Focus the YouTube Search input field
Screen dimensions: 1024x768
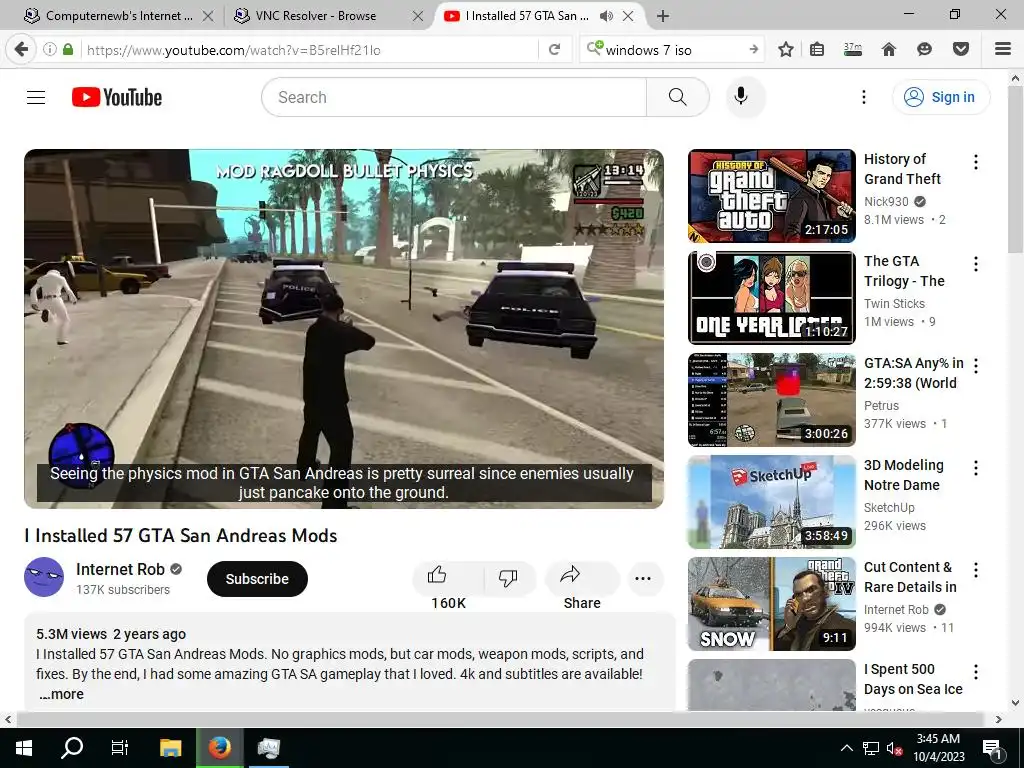455,97
